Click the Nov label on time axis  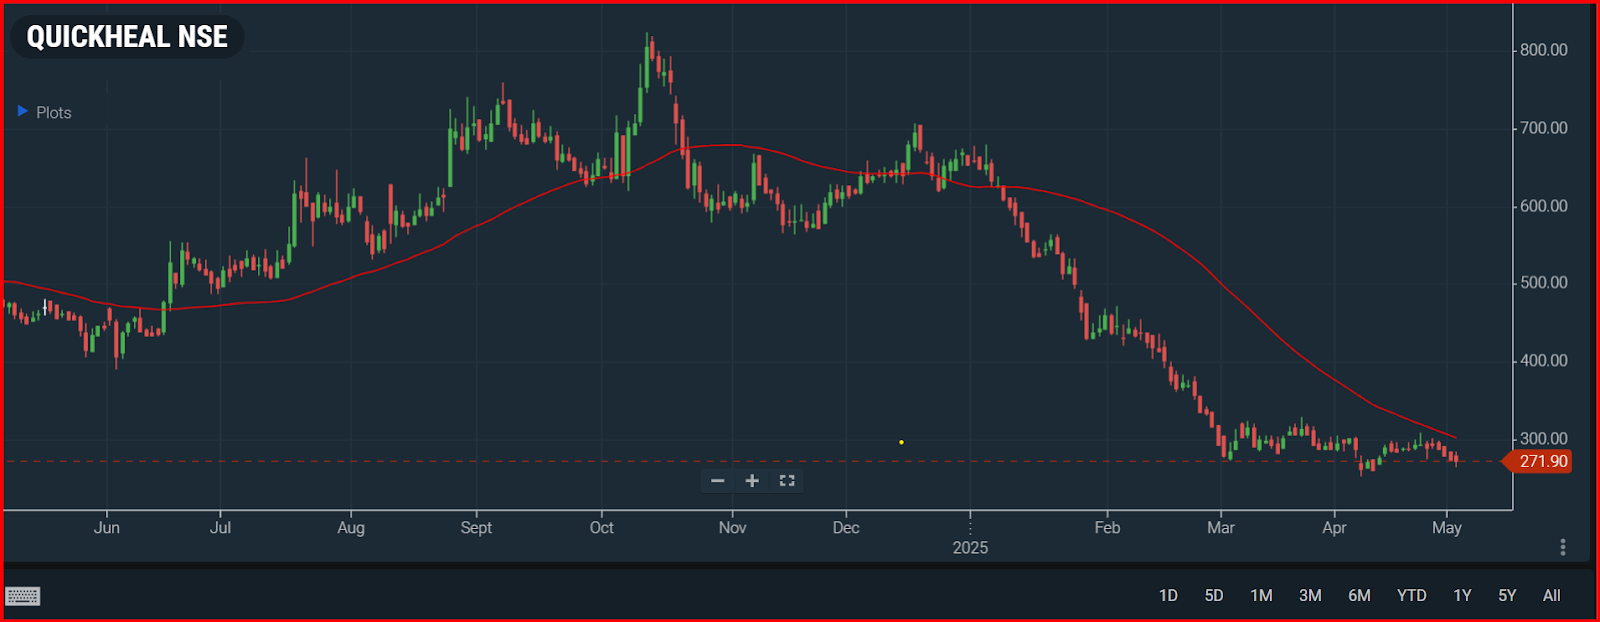tap(732, 528)
